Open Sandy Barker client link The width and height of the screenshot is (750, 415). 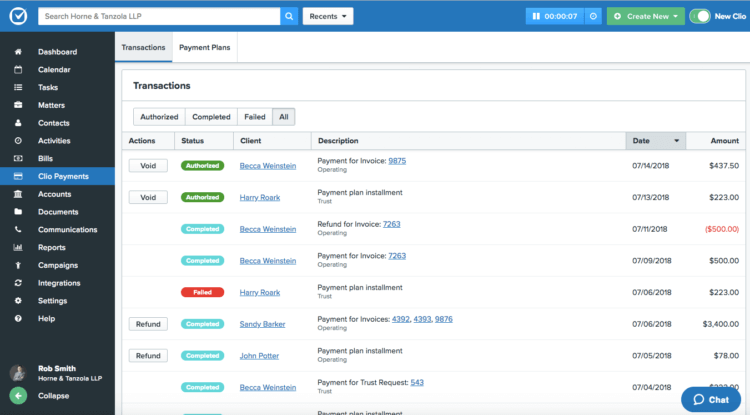262,324
